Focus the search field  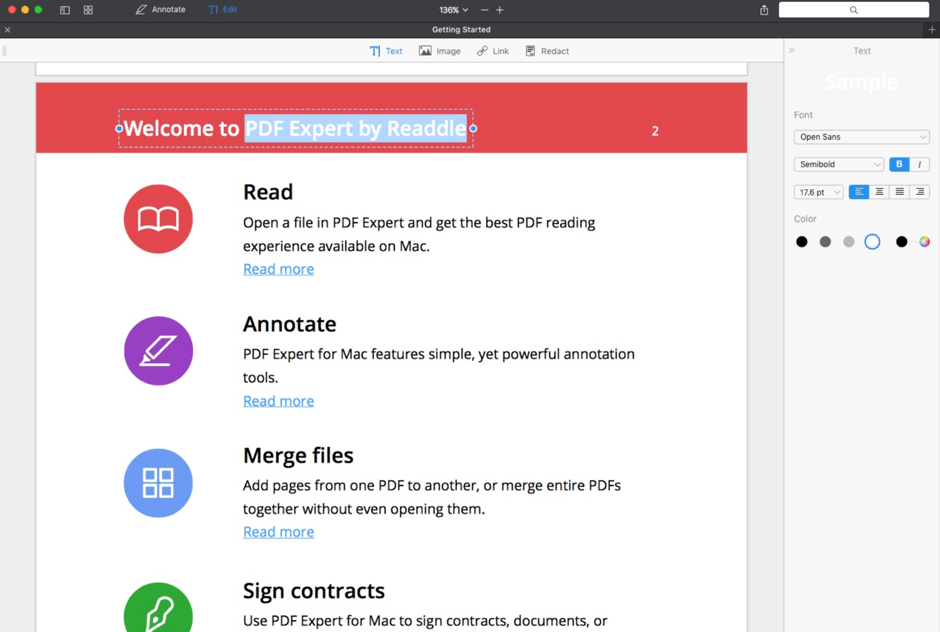pos(854,10)
